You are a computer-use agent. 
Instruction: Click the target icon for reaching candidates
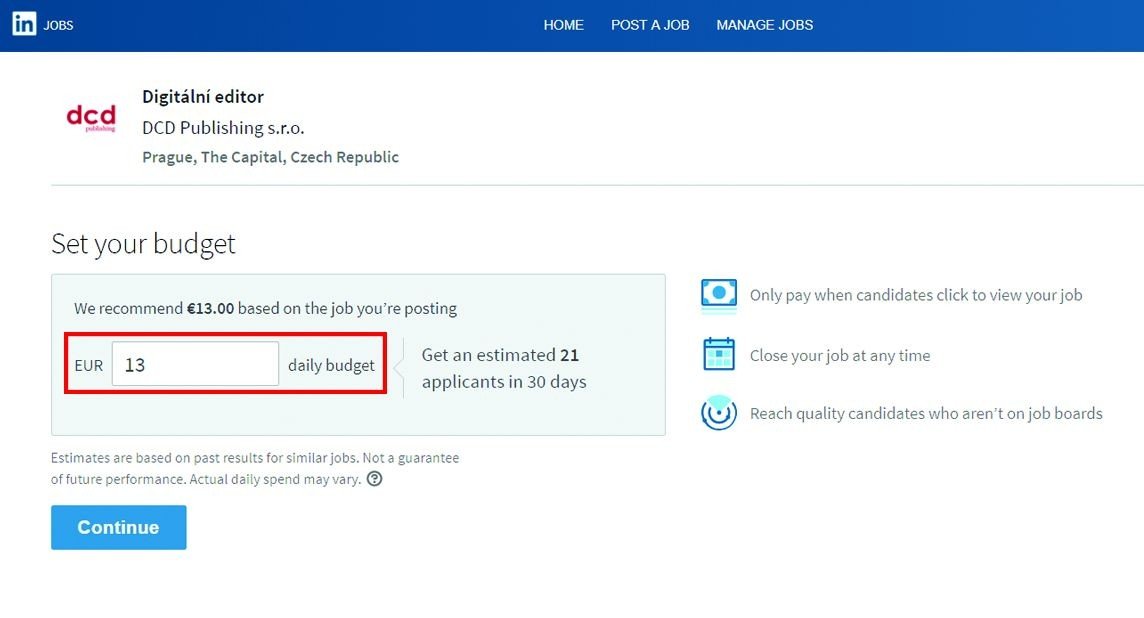(x=719, y=414)
